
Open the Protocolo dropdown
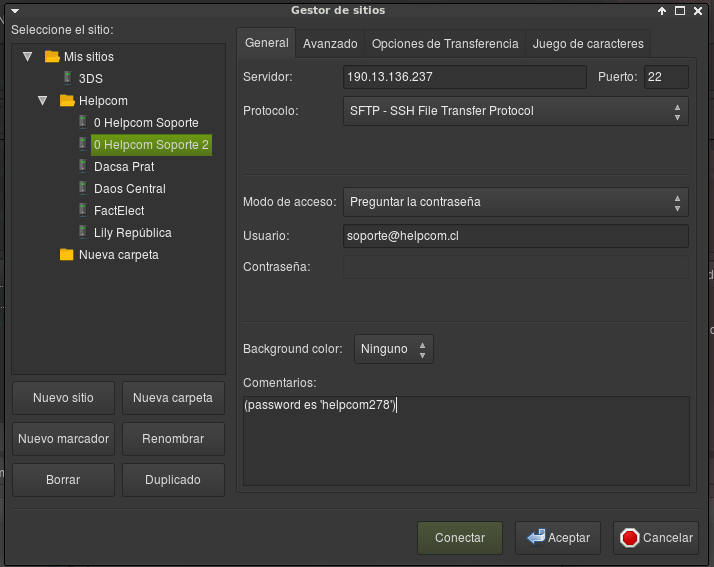(x=515, y=111)
